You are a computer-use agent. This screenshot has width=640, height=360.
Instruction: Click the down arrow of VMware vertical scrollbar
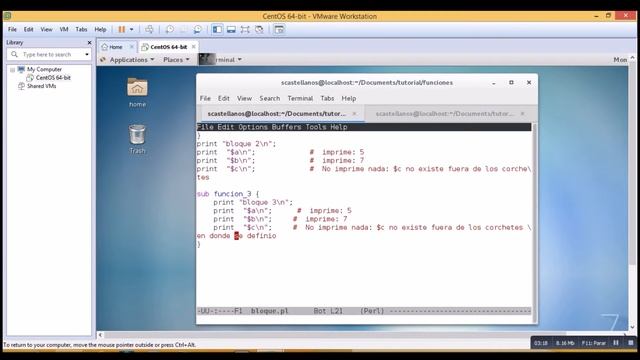(632, 327)
